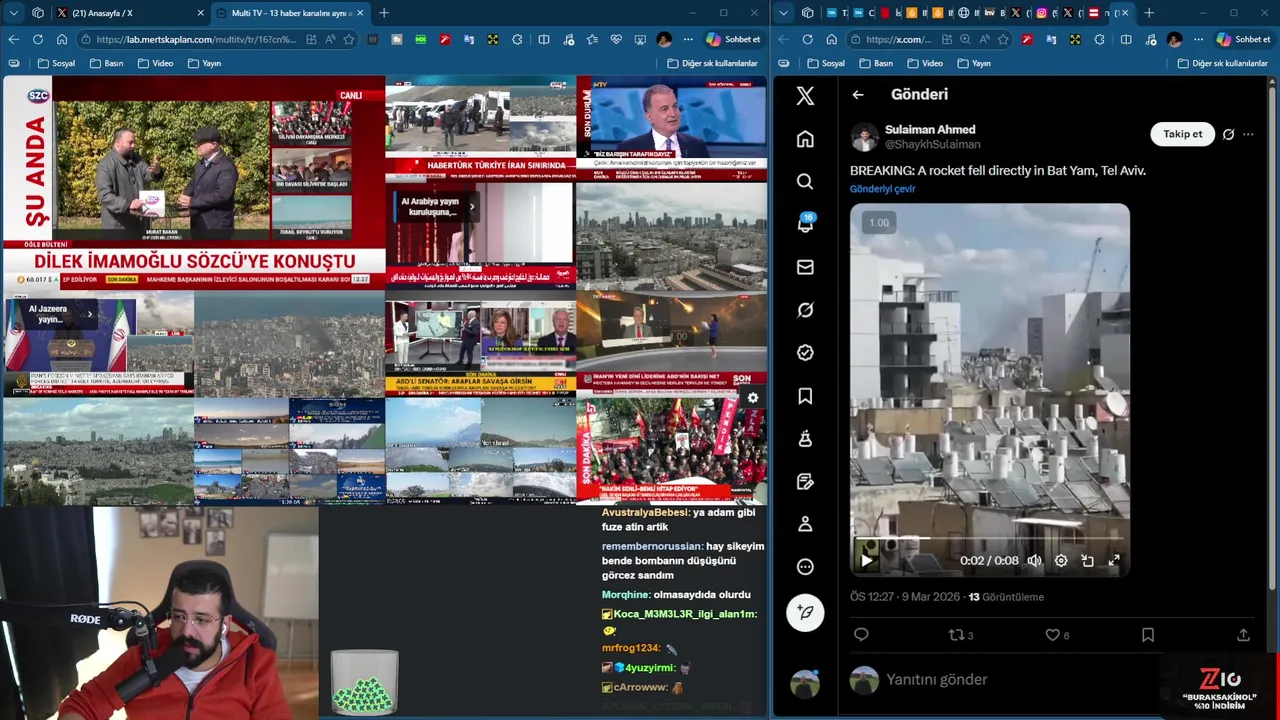Click Yanıtını gönder reply field
Viewport: 1280px width, 720px height.
tap(937, 680)
